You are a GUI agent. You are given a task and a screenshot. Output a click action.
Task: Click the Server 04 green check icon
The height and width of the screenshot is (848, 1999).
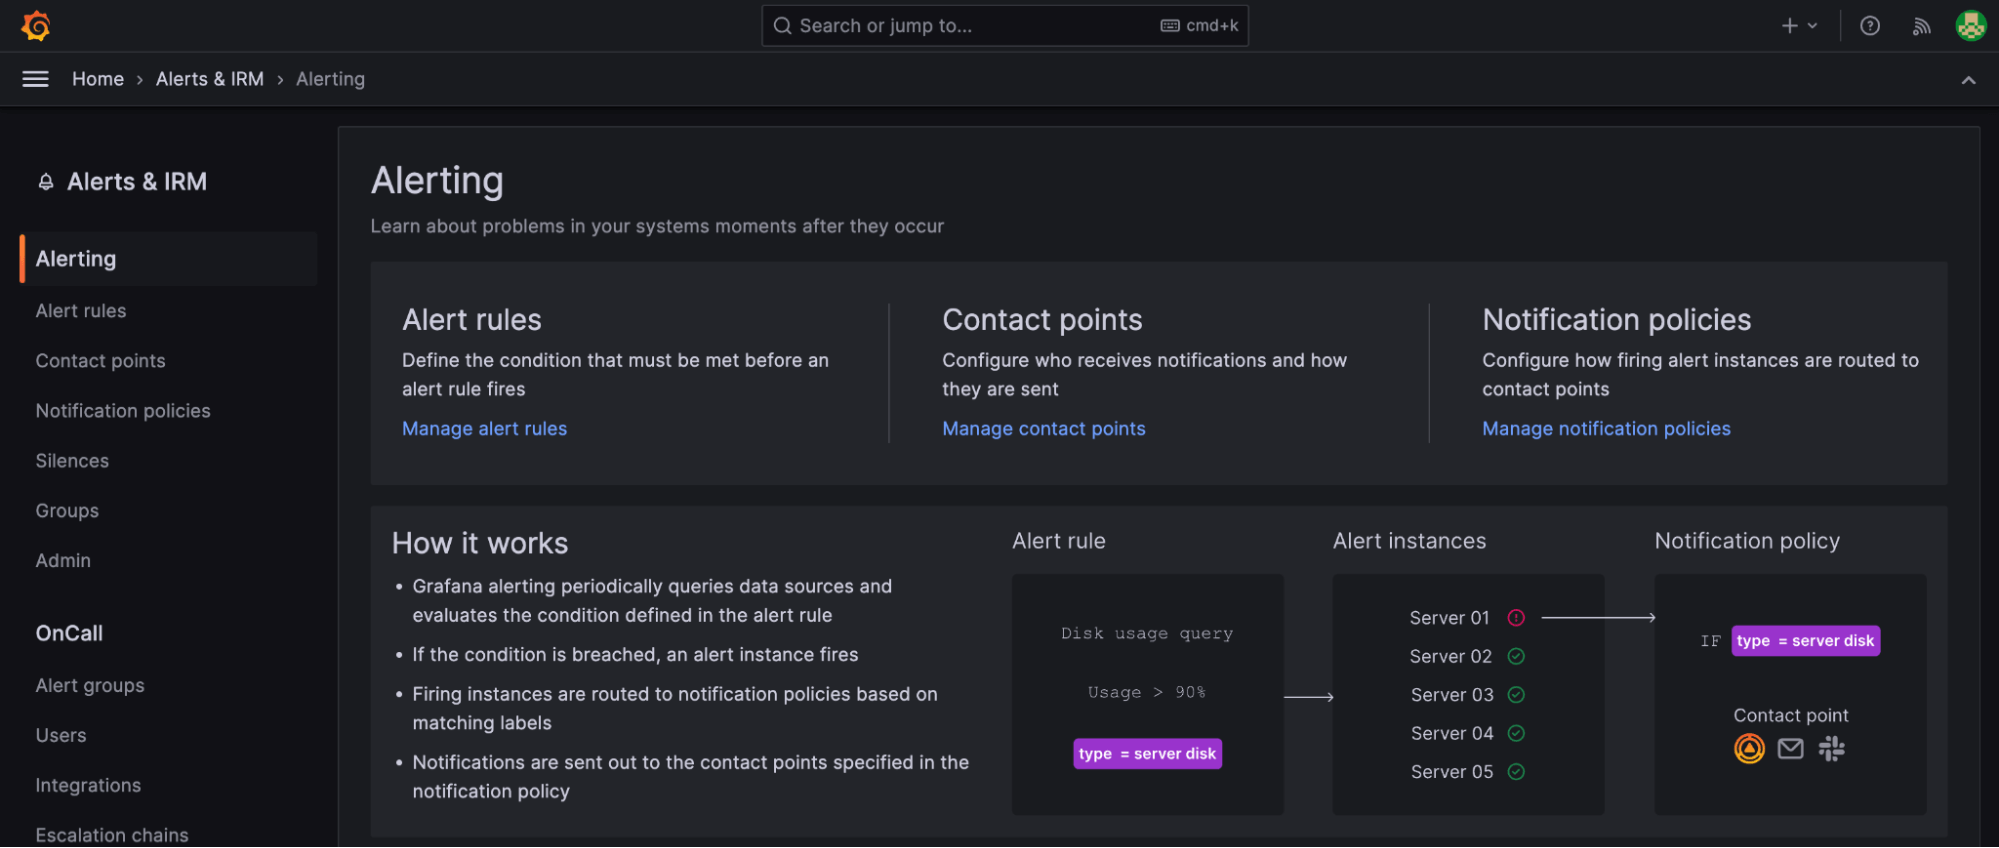click(1516, 733)
